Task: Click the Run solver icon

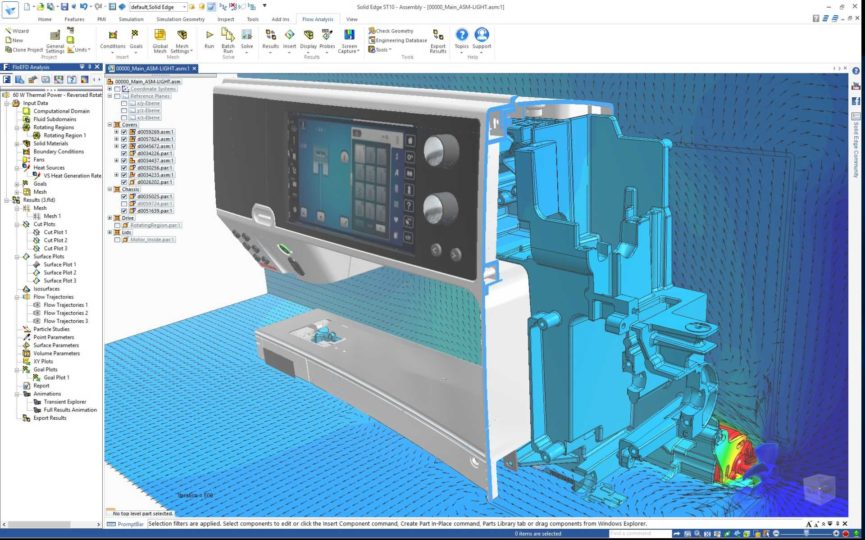Action: pos(209,37)
